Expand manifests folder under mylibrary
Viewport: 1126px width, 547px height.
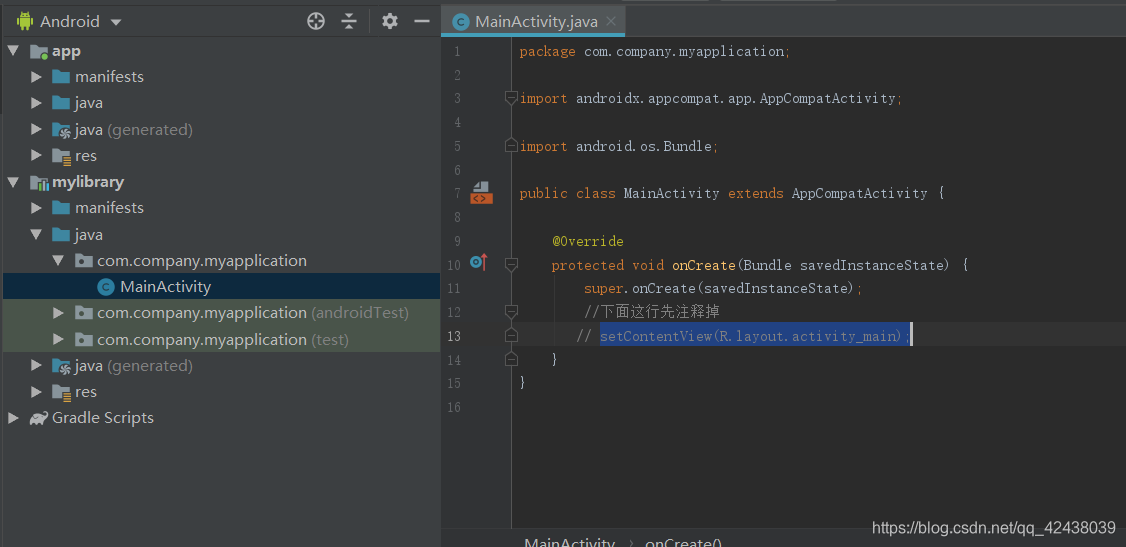36,208
